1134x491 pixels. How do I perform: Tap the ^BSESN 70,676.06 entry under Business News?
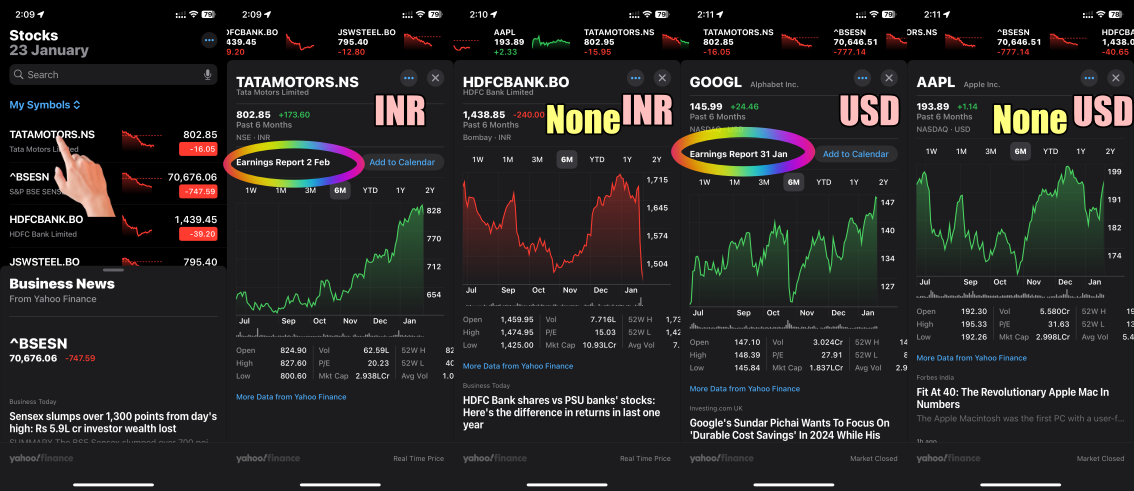52,351
